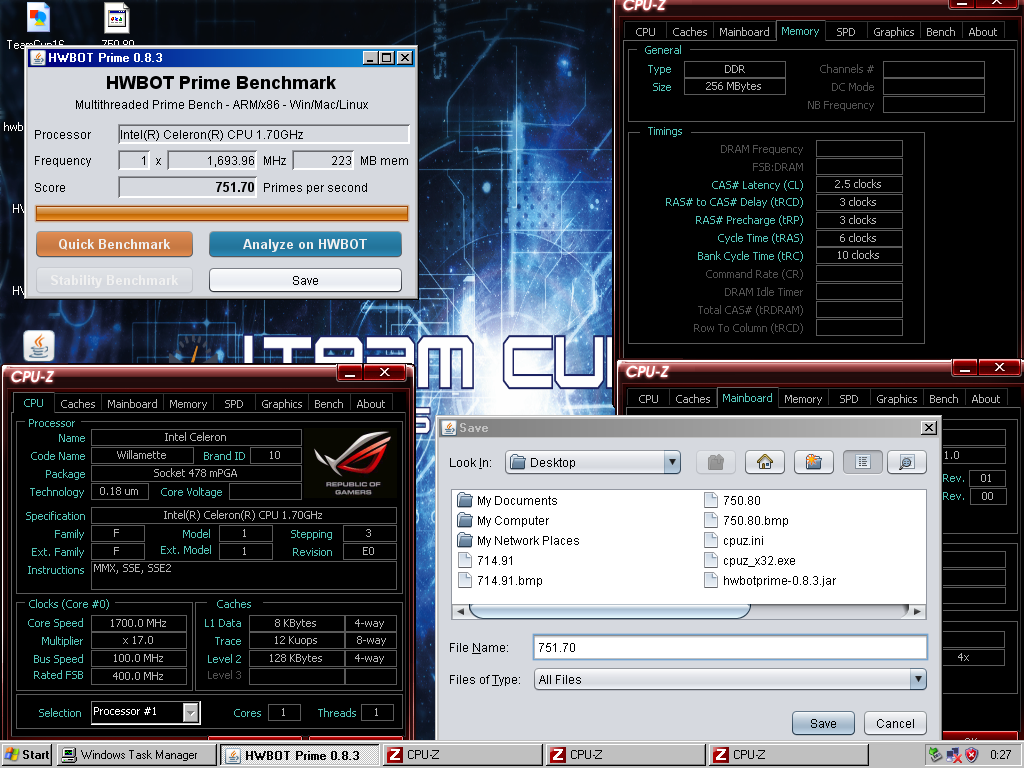The image size is (1024, 768).
Task: Switch to Mainboard tab in bottom-left CPU-Z
Action: (132, 404)
